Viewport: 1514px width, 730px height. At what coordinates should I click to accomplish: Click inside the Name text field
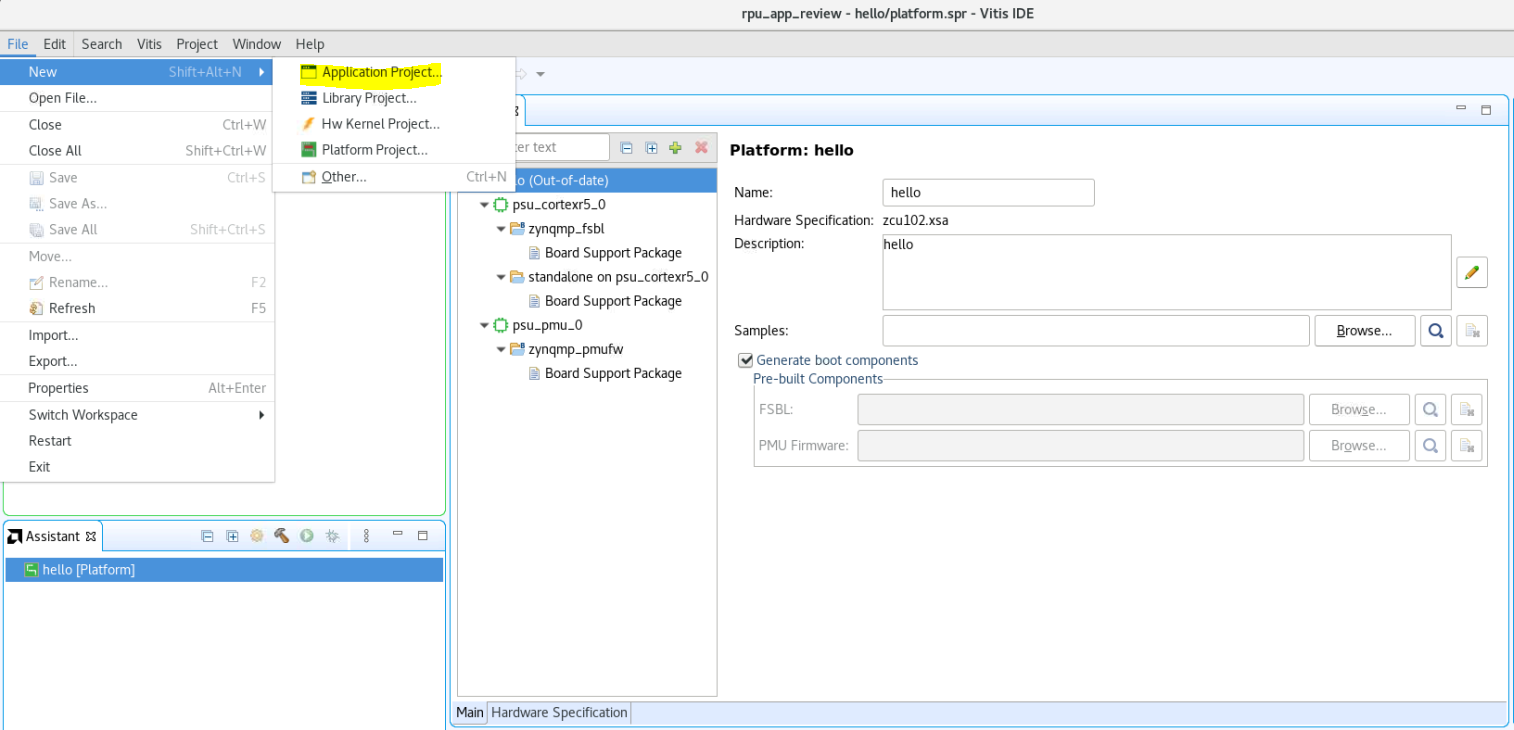988,192
